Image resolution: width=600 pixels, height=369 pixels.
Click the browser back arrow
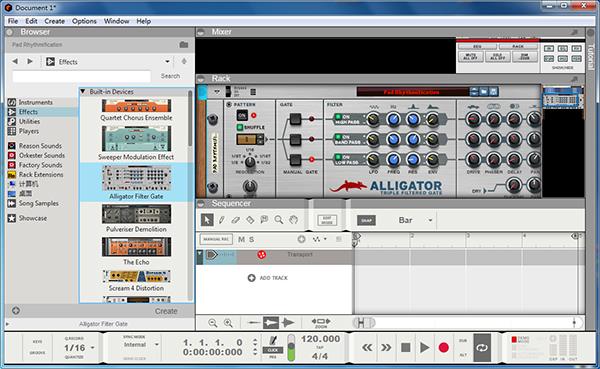tap(15, 61)
